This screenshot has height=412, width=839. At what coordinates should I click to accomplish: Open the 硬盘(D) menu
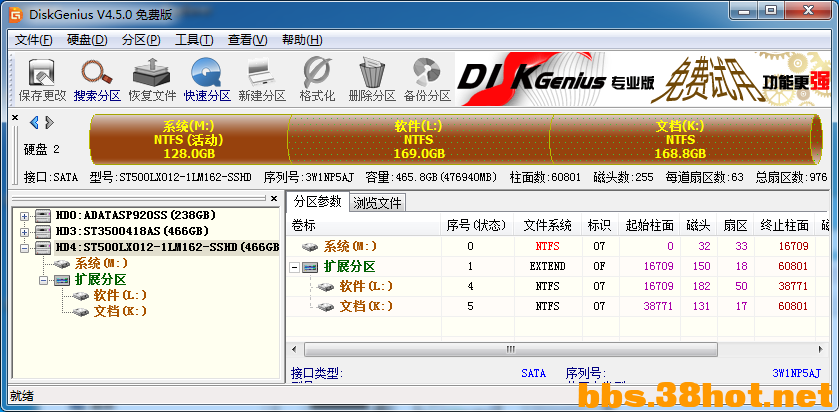click(87, 40)
